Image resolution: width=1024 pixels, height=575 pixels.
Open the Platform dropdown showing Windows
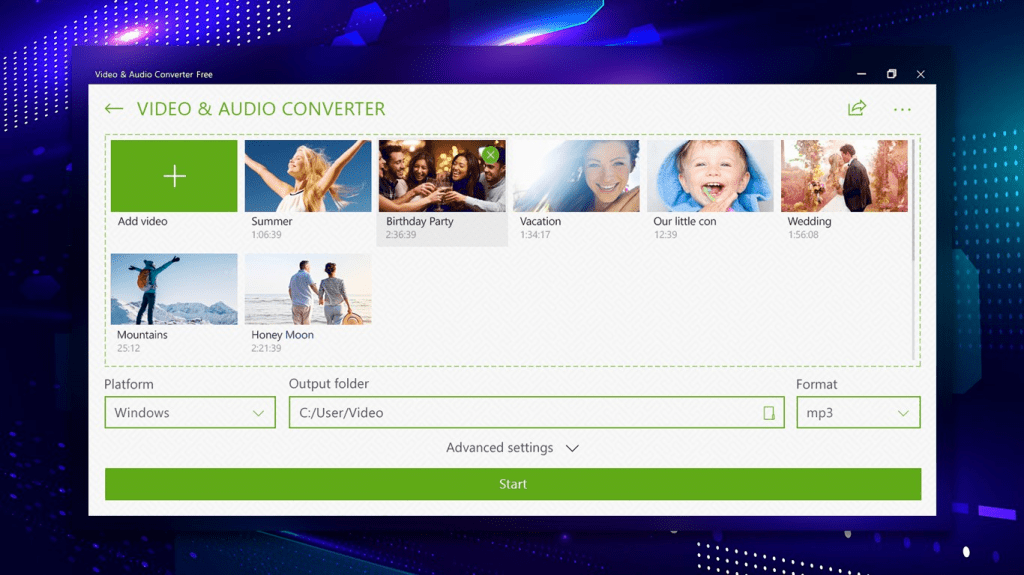coord(190,413)
